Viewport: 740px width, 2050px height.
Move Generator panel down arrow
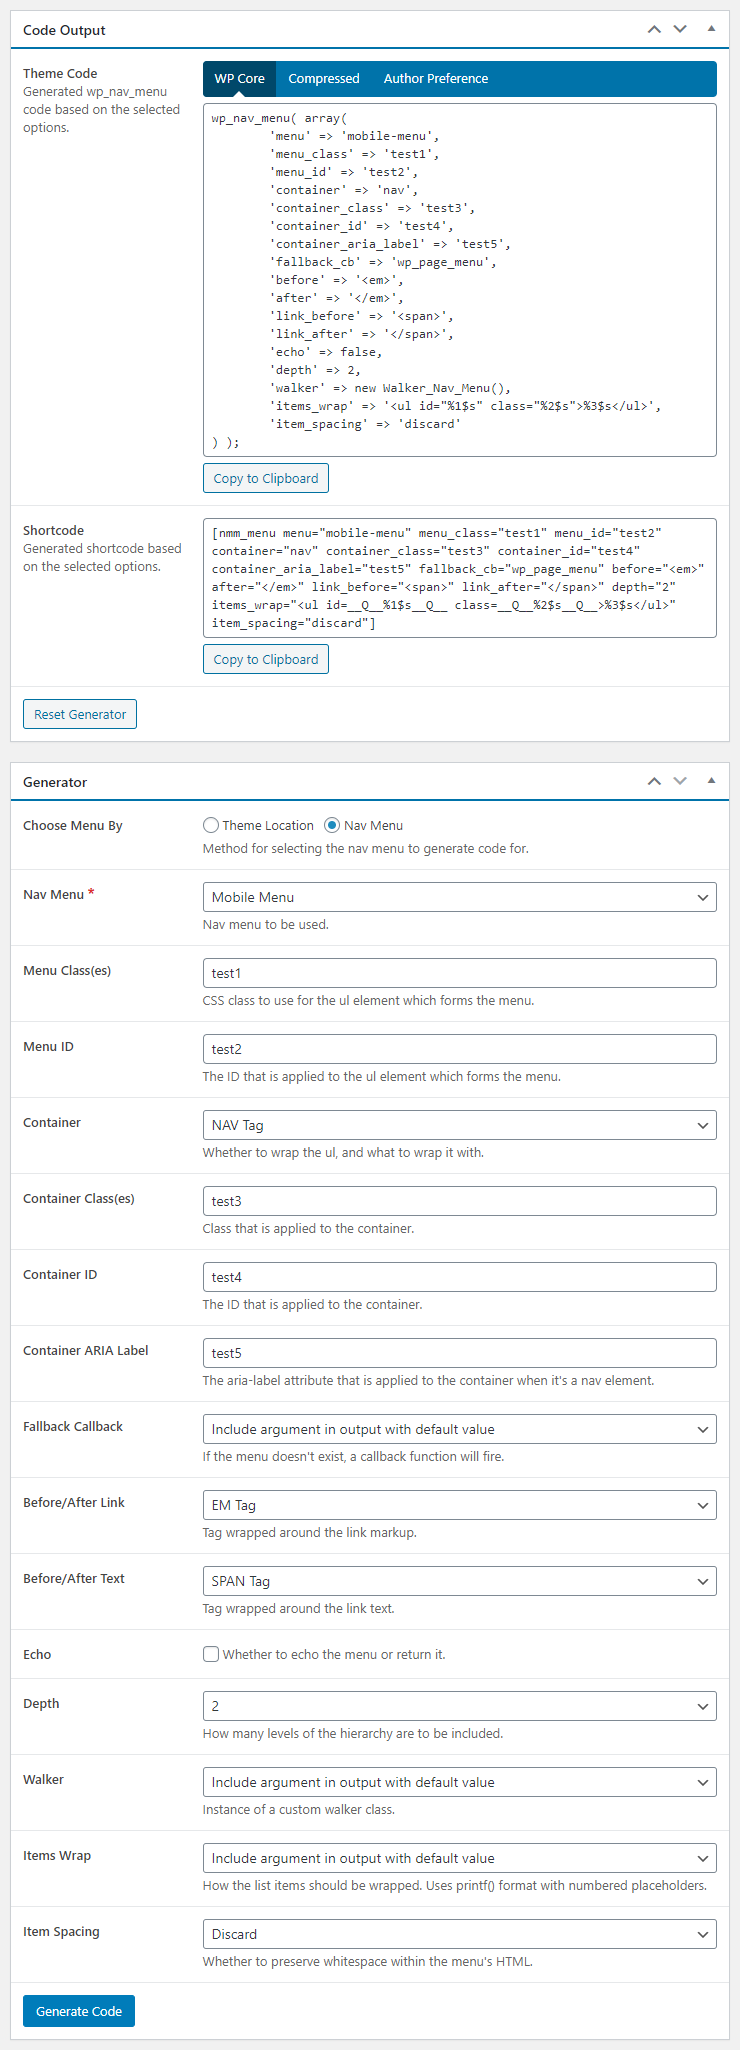(x=680, y=781)
